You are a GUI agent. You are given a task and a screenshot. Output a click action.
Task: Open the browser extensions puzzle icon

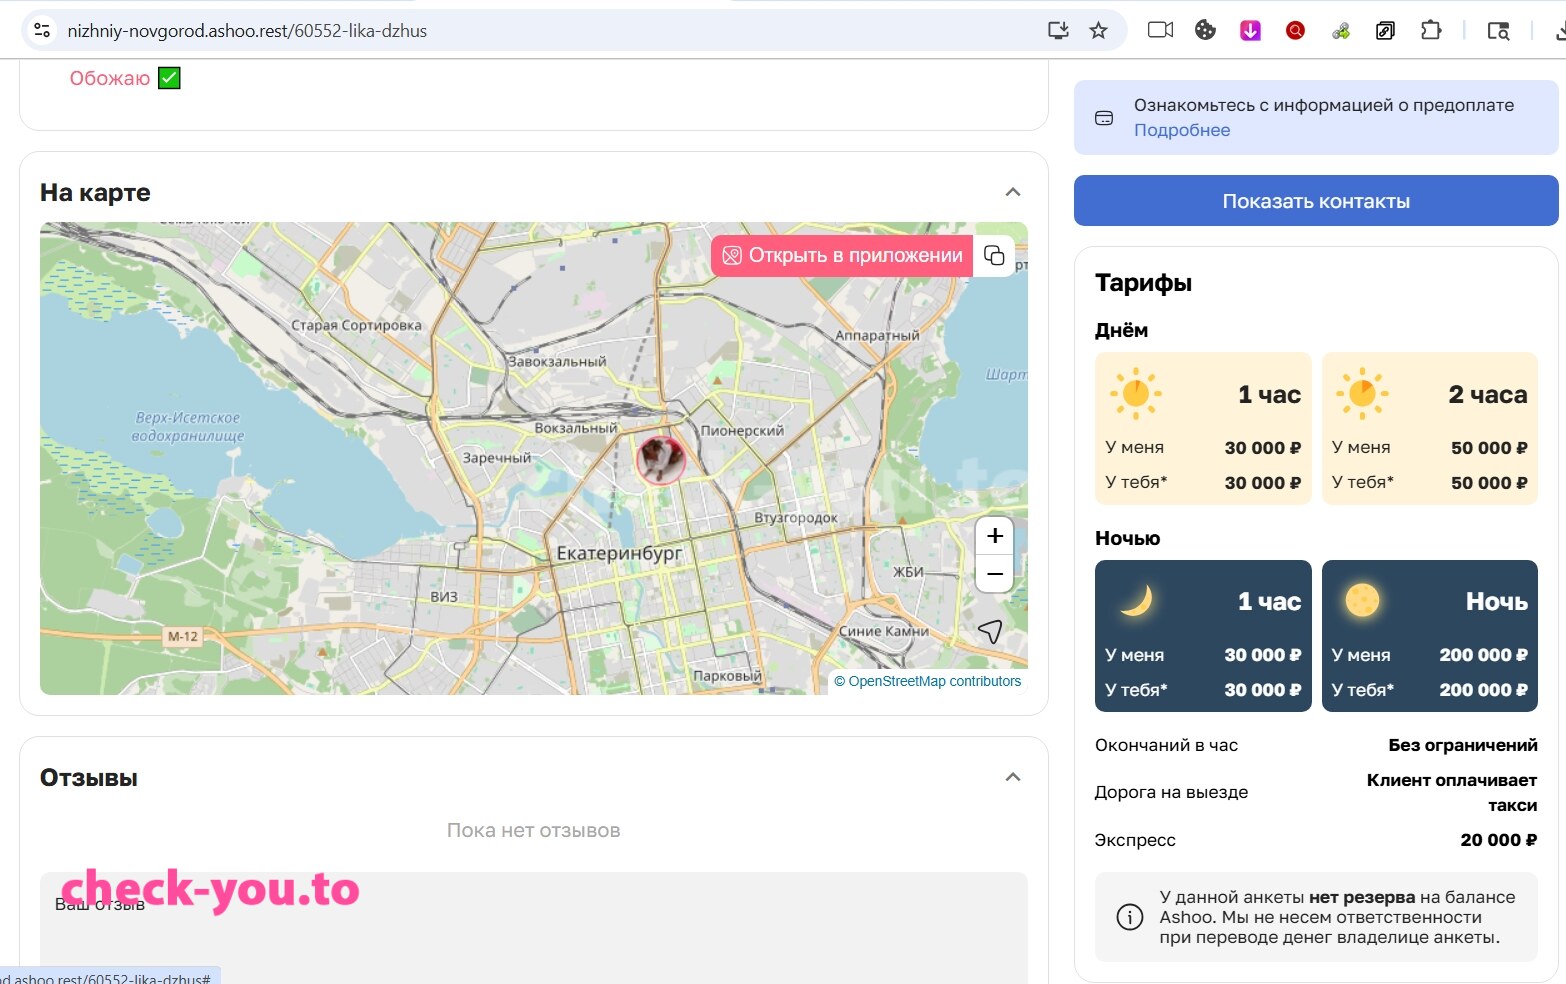[1431, 31]
